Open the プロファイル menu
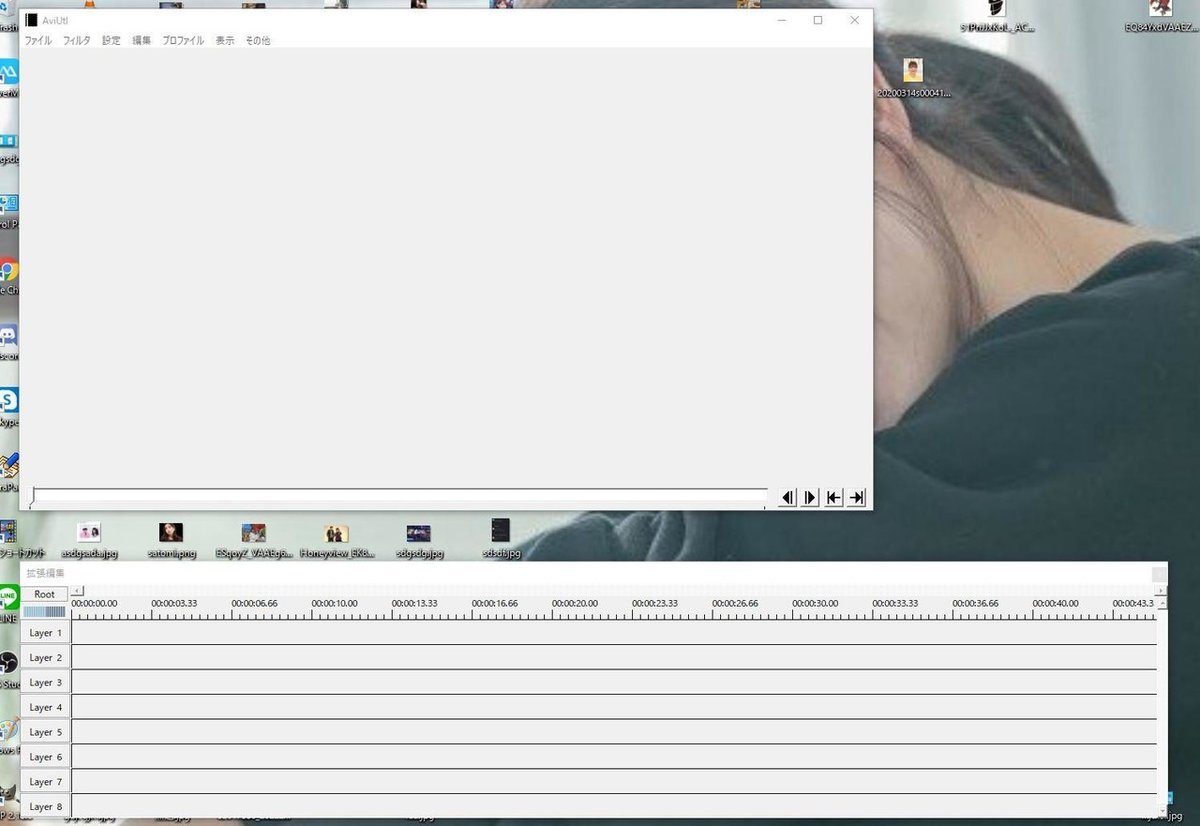 (x=183, y=41)
